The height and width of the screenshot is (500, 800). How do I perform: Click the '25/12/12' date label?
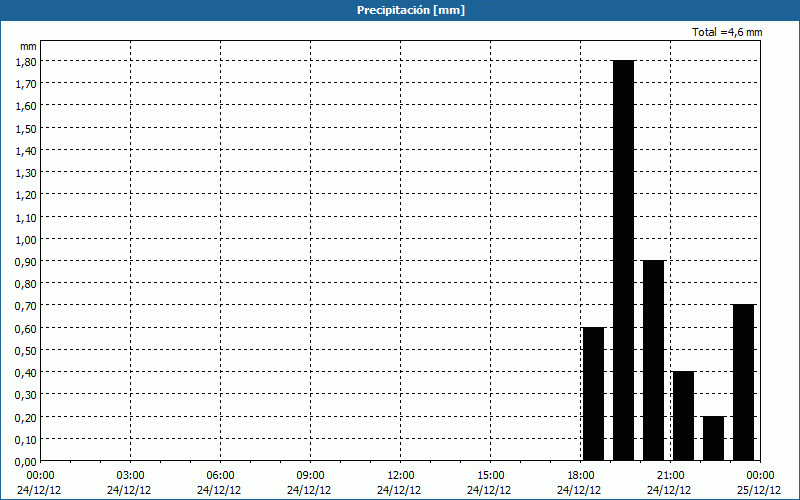[x=759, y=490]
